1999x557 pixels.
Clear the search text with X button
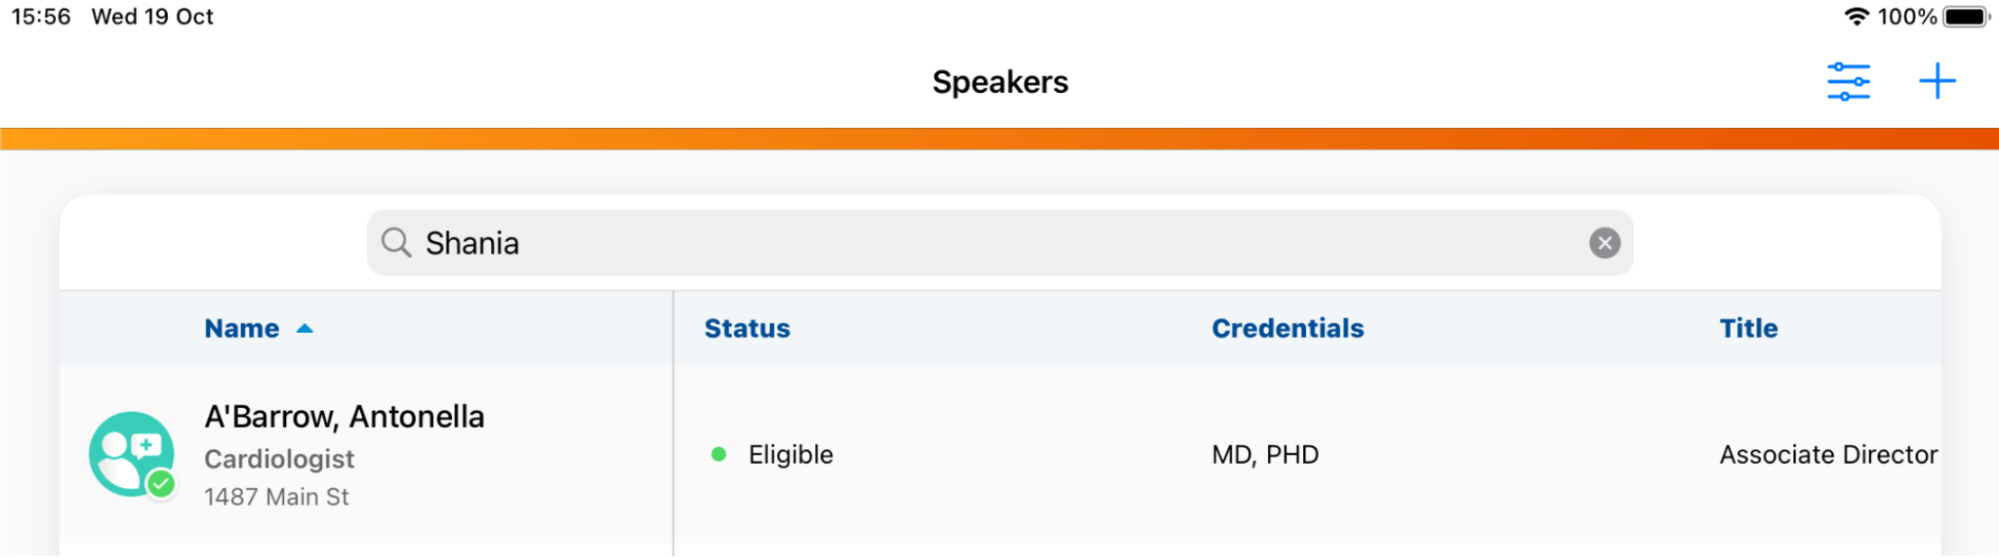(1604, 243)
